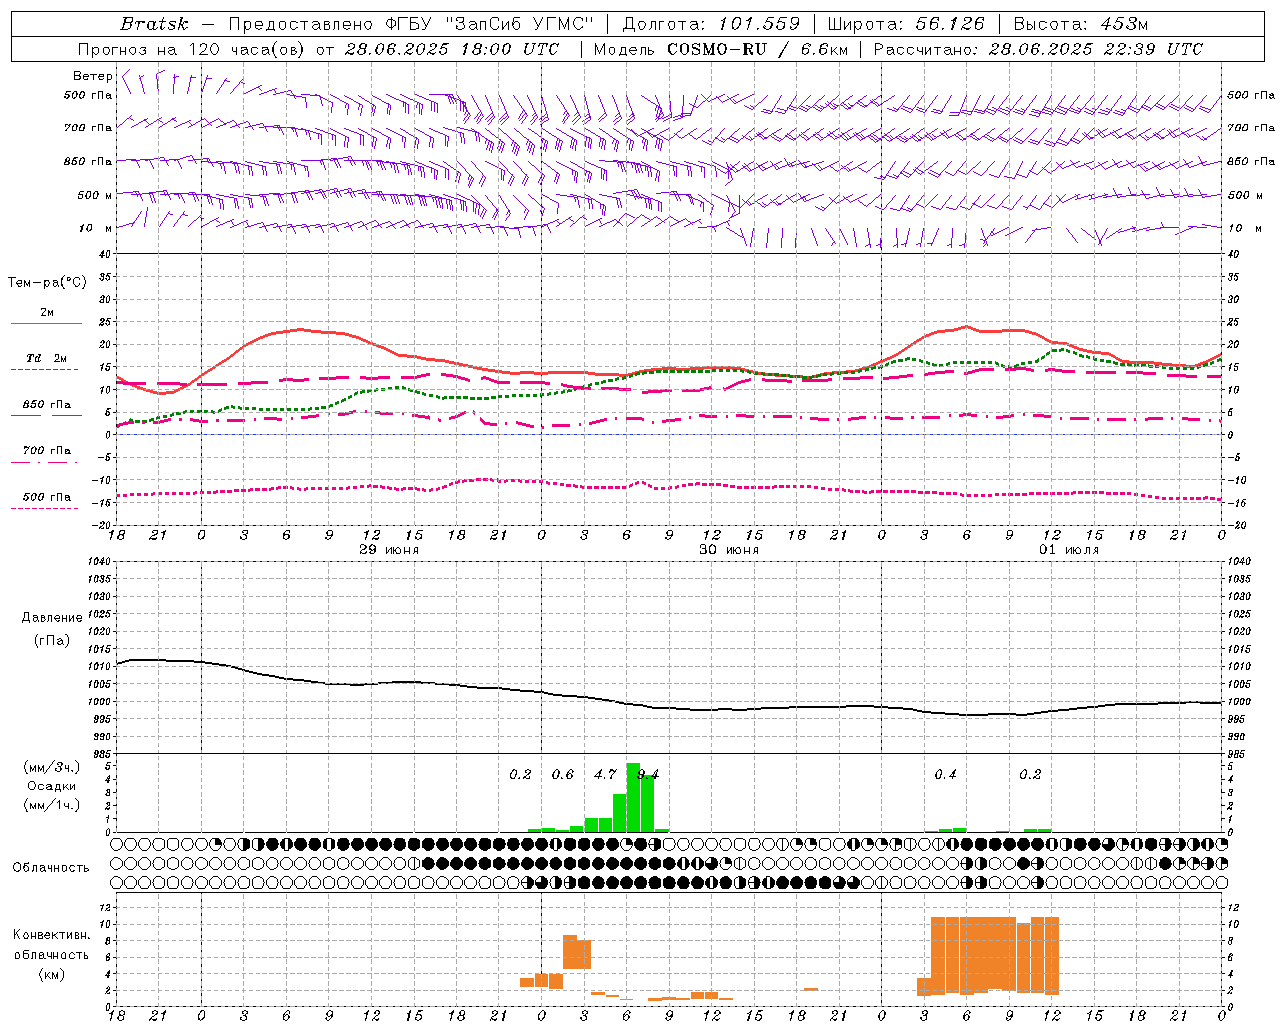Click the 0.6 precipitation amount value
This screenshot has height=1024, width=1280.
(563, 774)
